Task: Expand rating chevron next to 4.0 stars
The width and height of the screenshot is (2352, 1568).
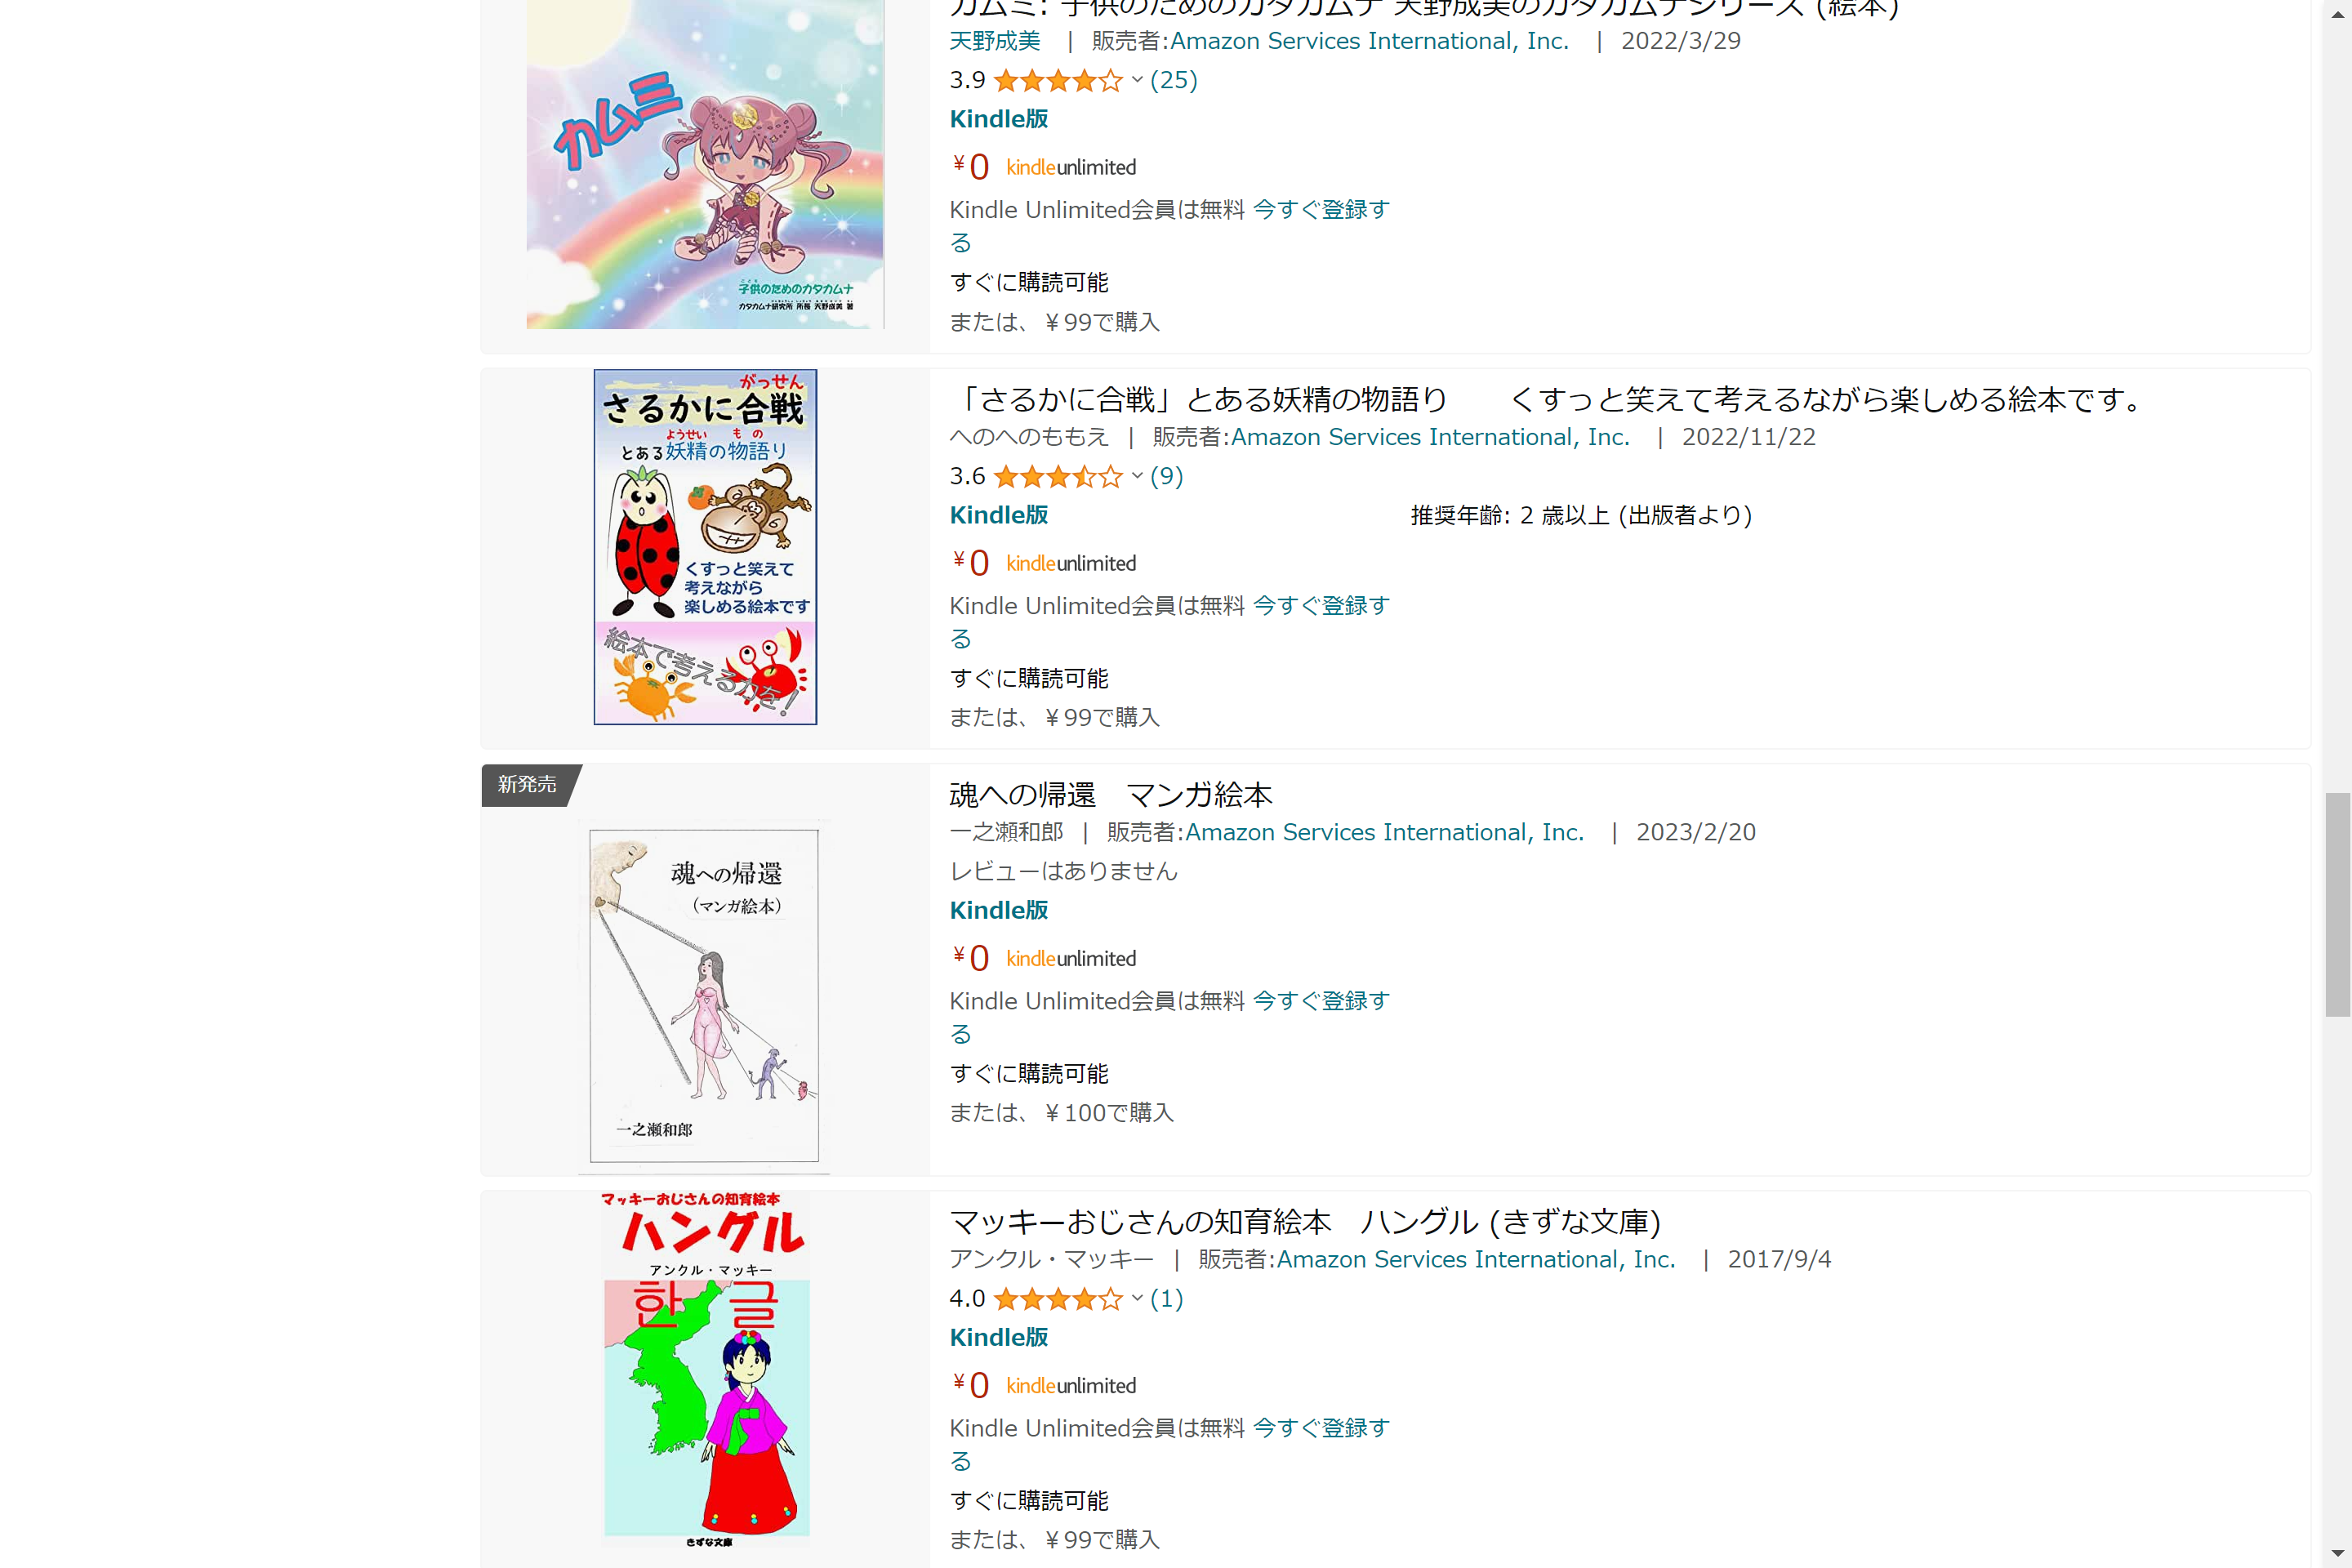Action: pyautogui.click(x=1137, y=1298)
